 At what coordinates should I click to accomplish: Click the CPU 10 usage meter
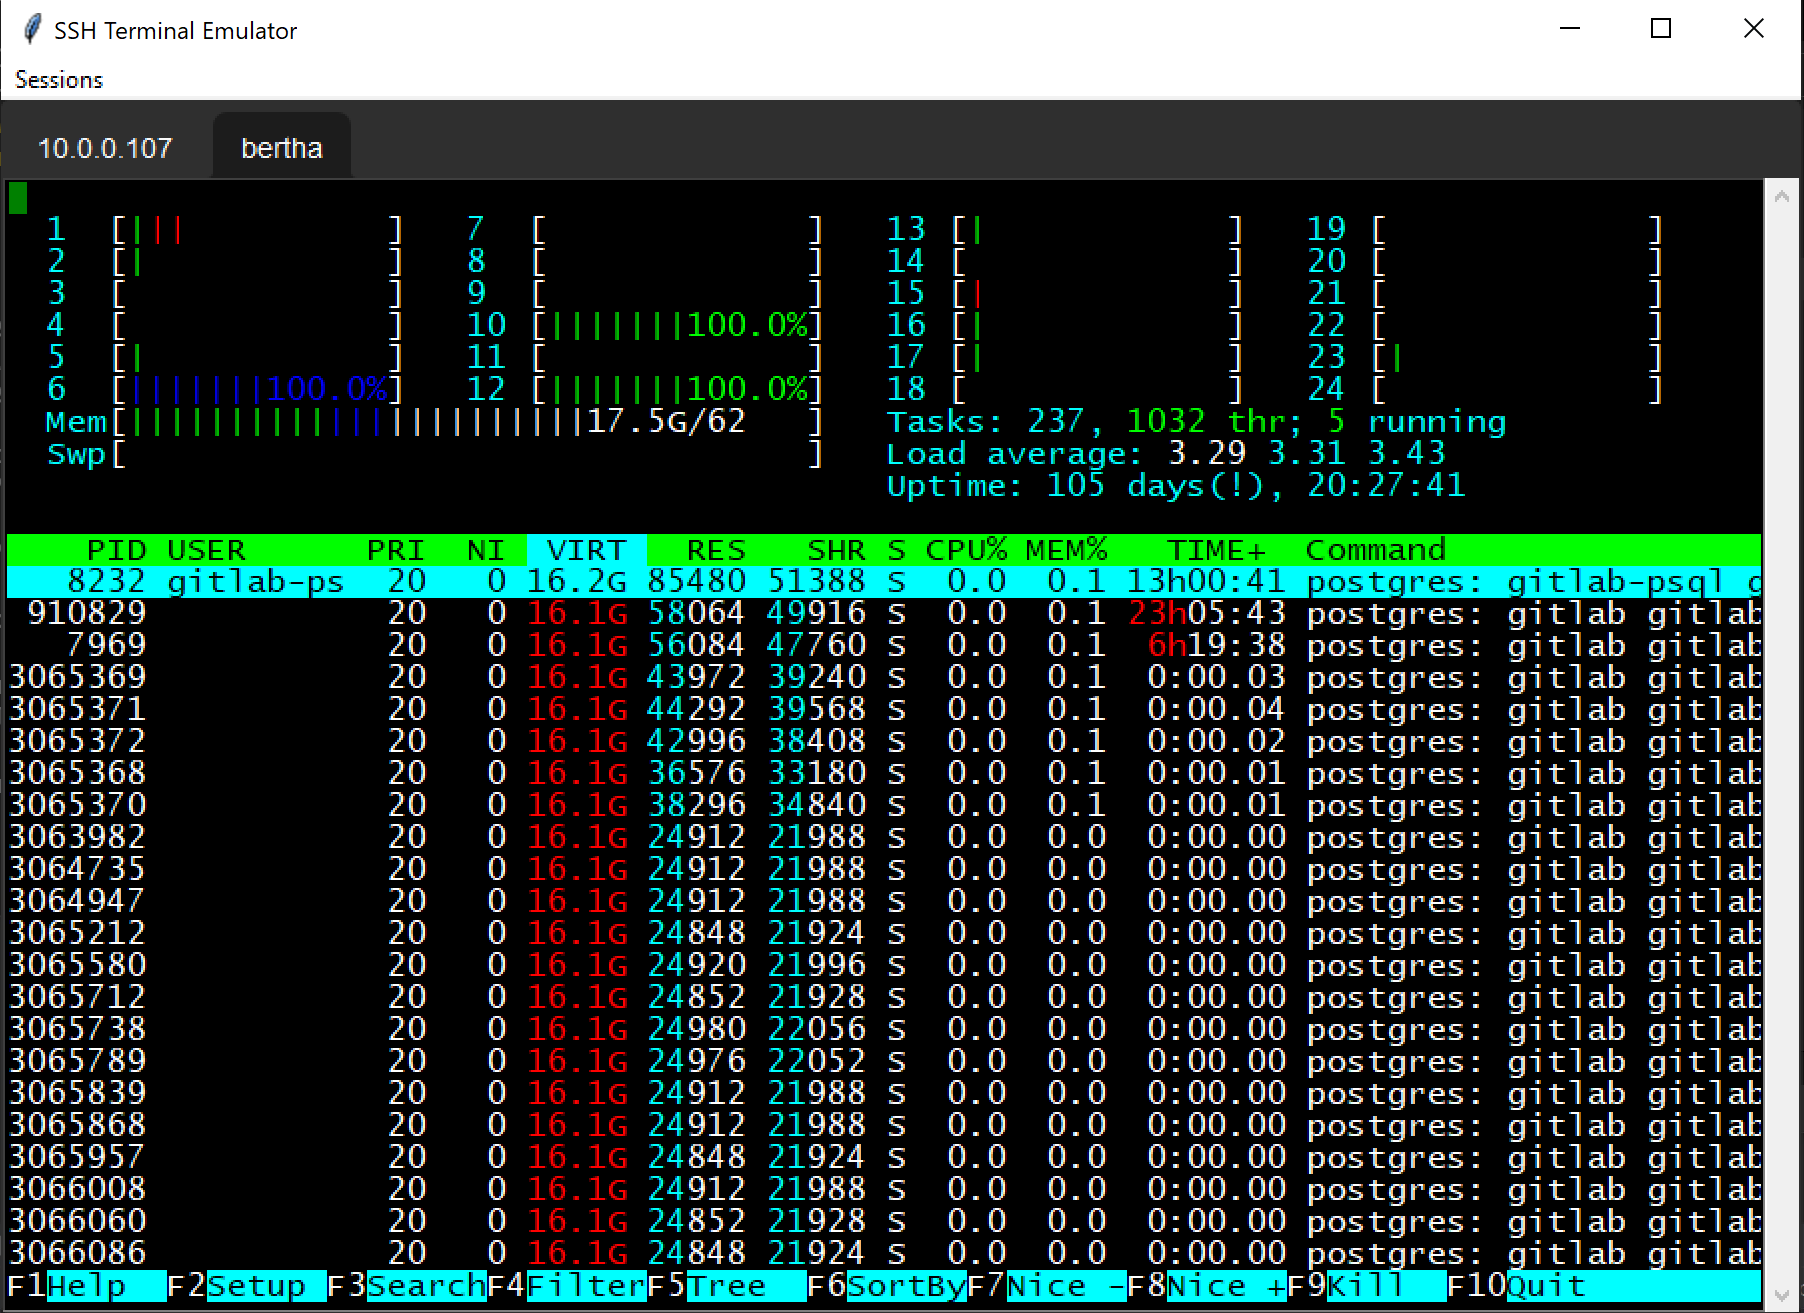645,326
